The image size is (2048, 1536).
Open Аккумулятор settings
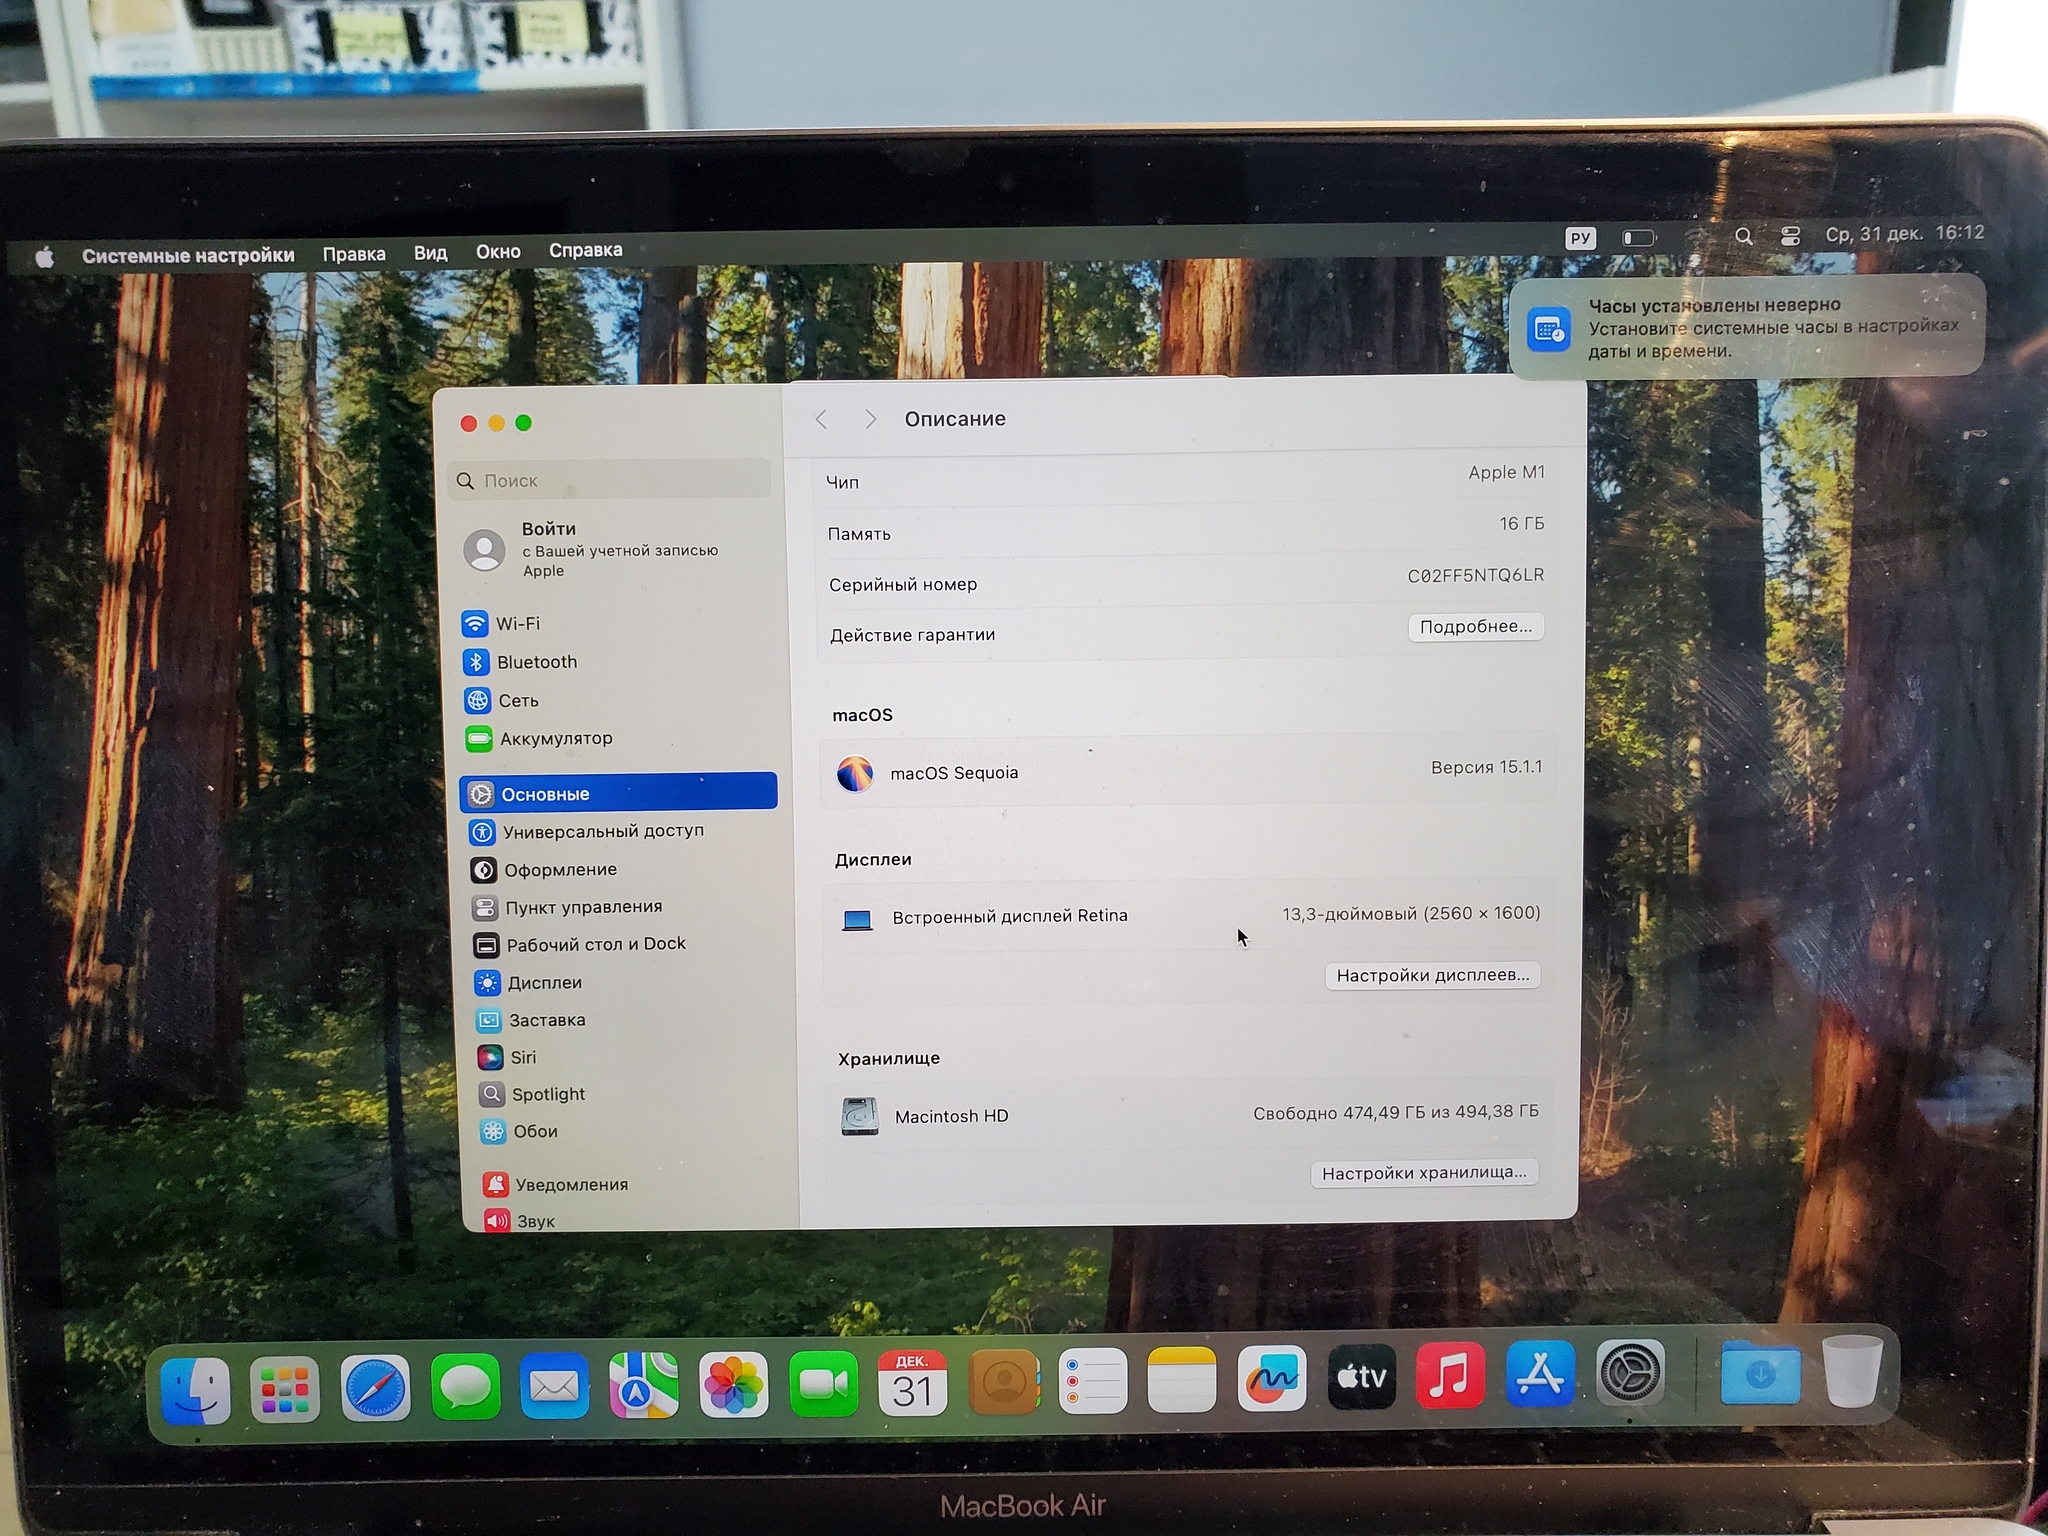[x=539, y=739]
